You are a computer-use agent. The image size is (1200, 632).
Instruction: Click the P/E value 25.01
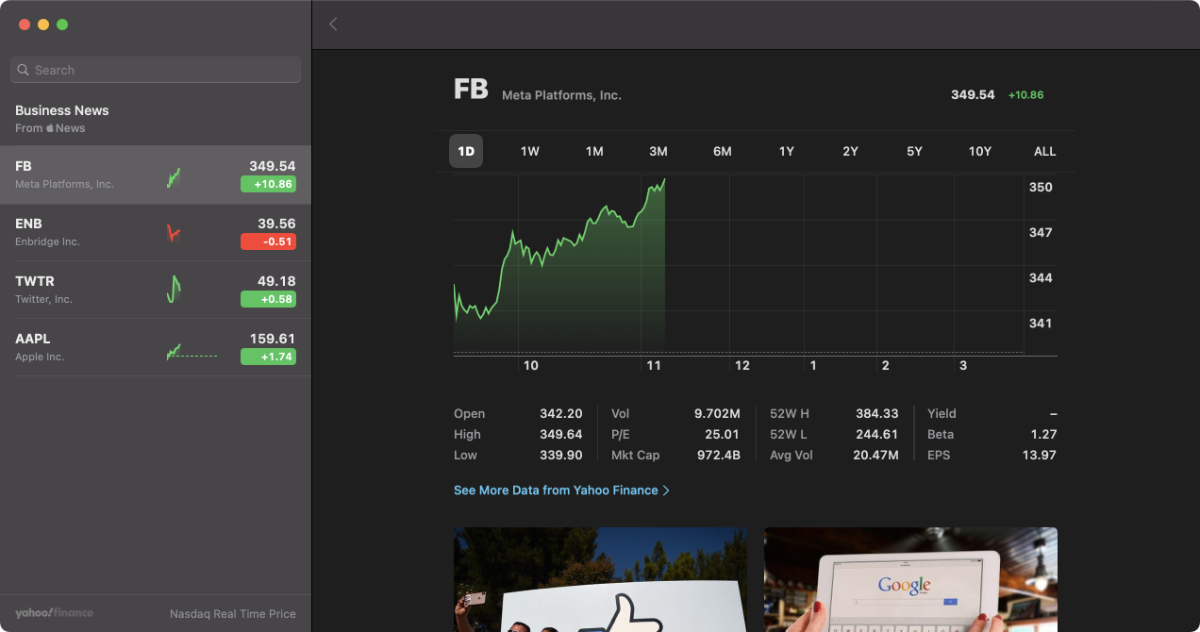(x=722, y=435)
